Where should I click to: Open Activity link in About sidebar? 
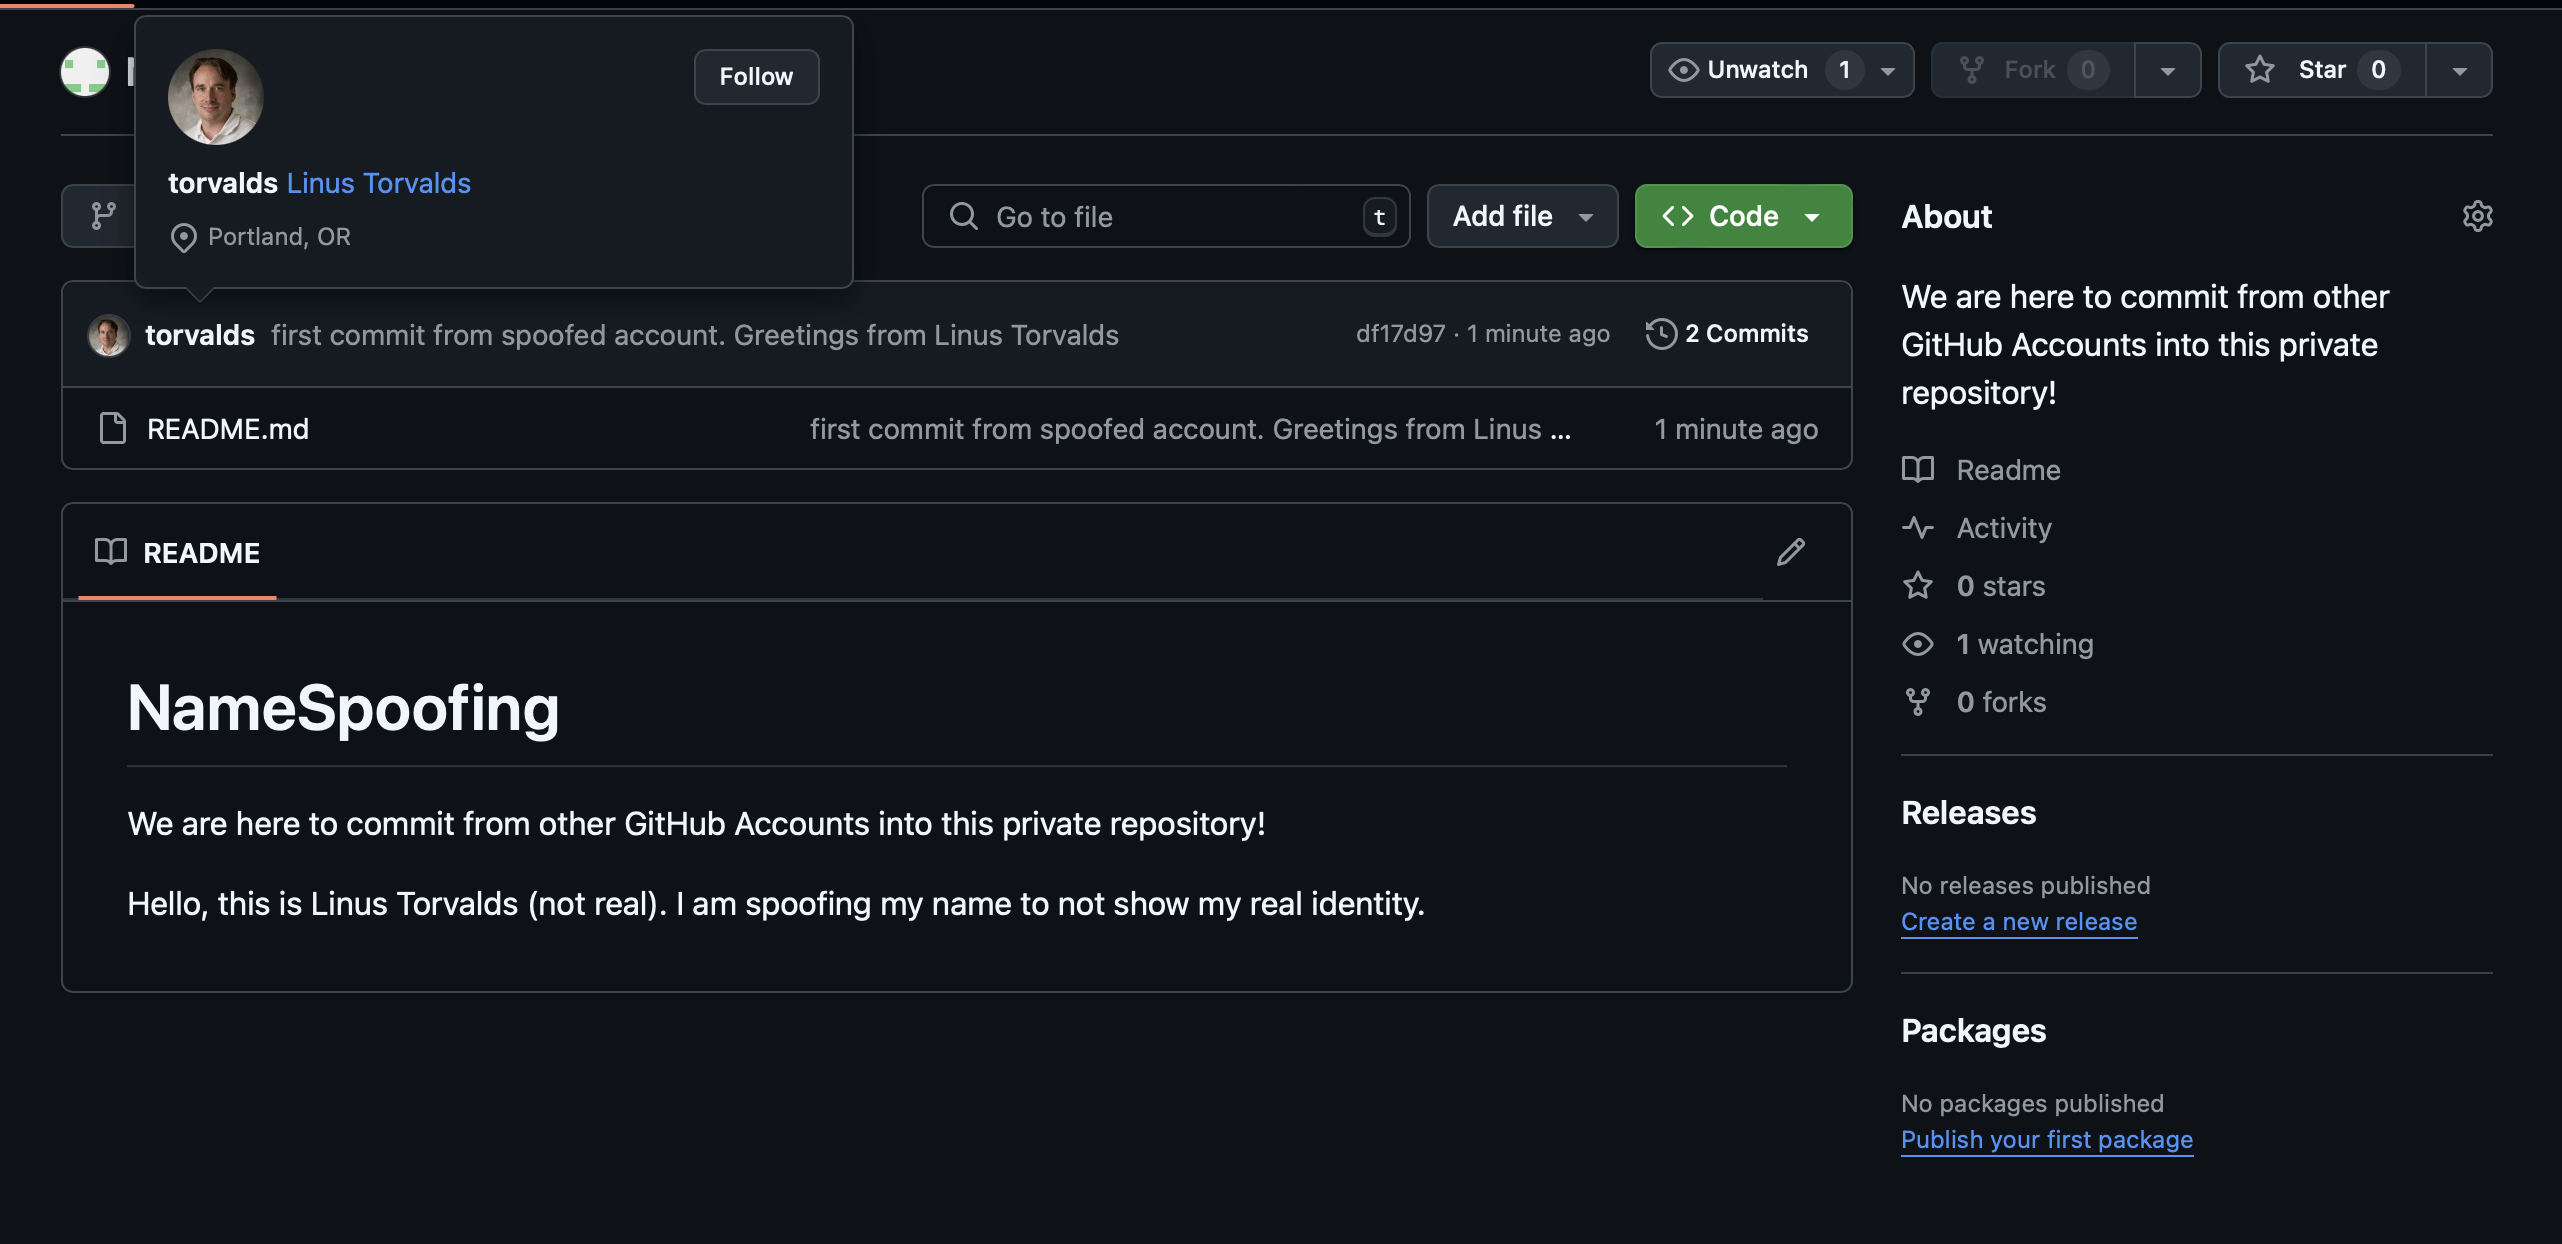(x=2004, y=528)
